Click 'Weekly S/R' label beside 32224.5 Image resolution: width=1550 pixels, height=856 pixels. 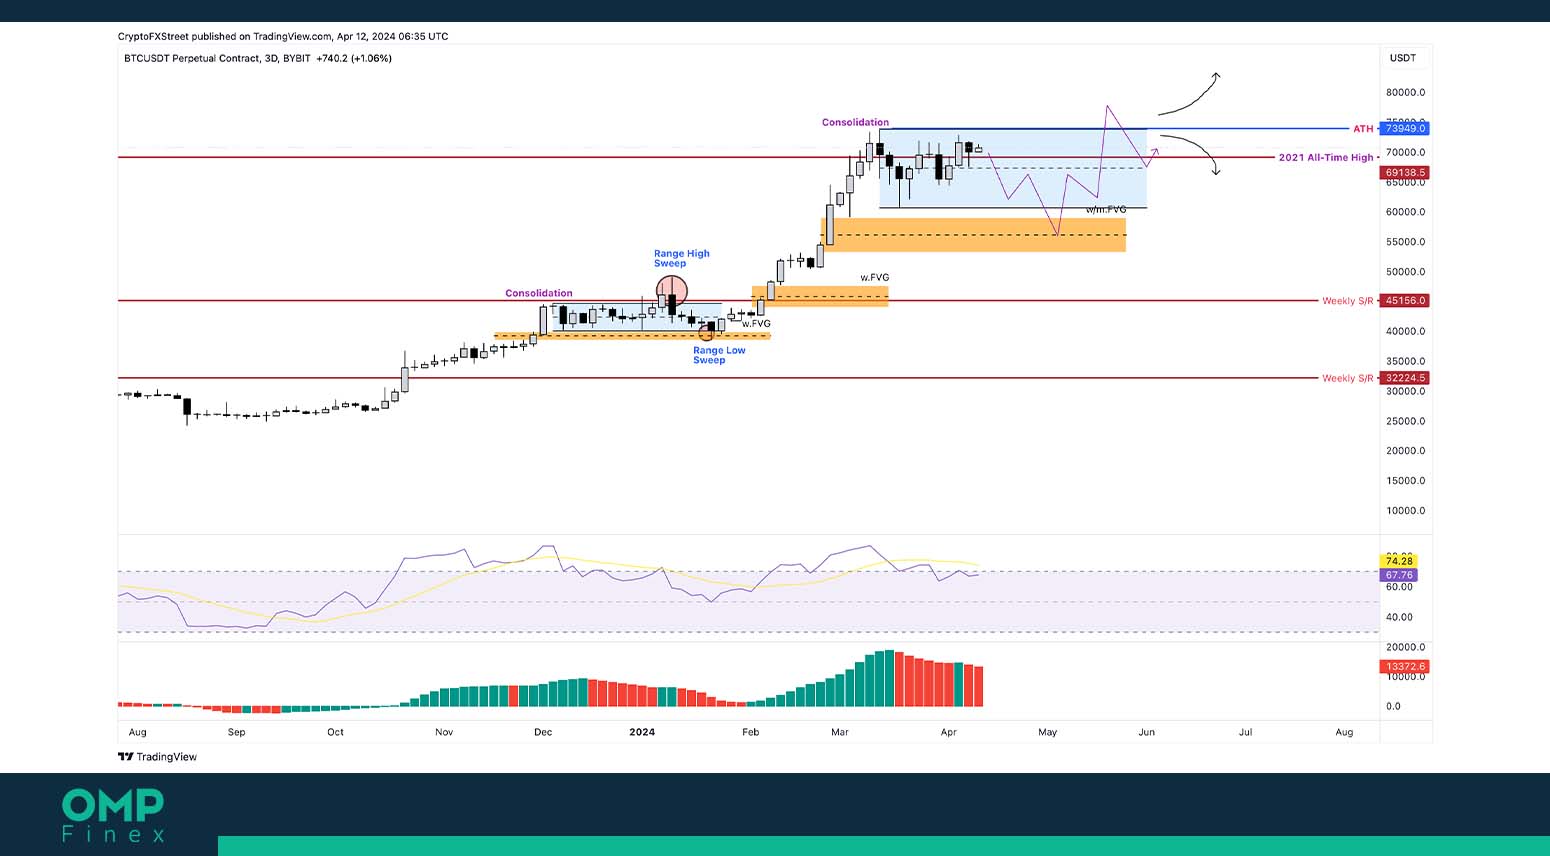[1348, 378]
